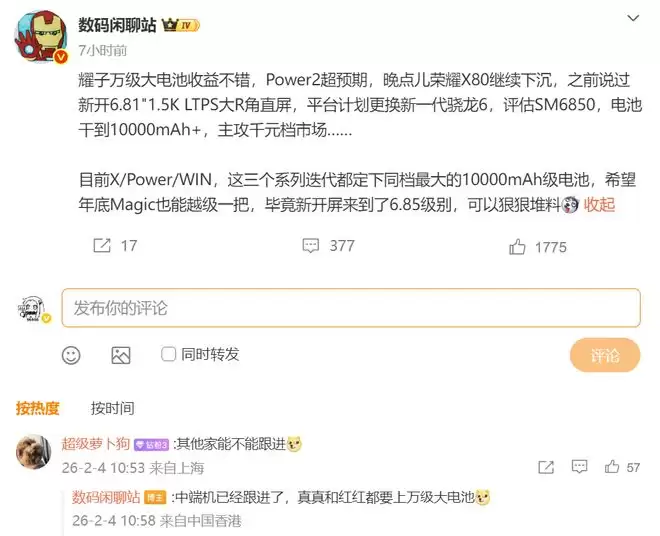Sort comments using 按热度 tab

(x=37, y=408)
